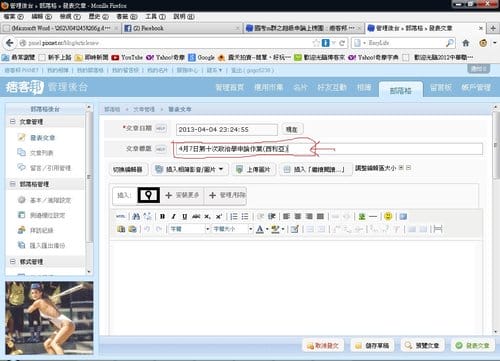The height and width of the screenshot is (361, 500).
Task: Go to the 帳戶管理 navigation tab
Action: click(476, 87)
